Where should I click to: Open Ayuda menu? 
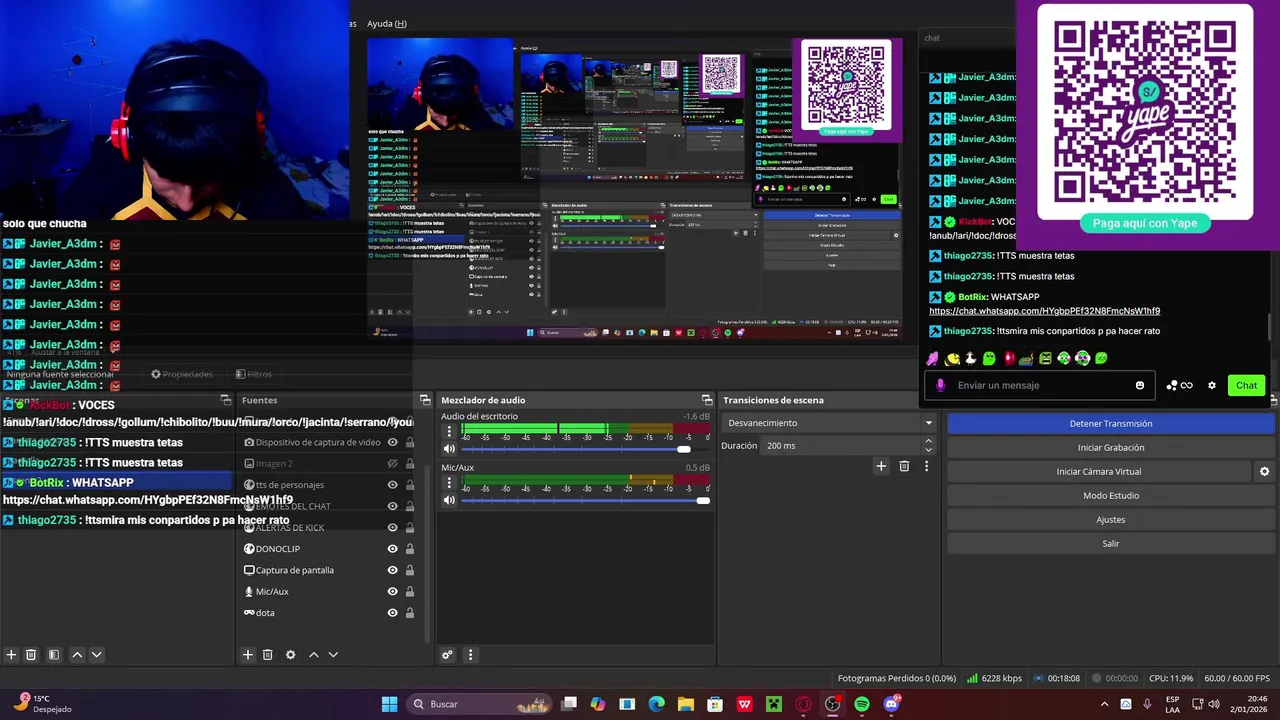386,23
